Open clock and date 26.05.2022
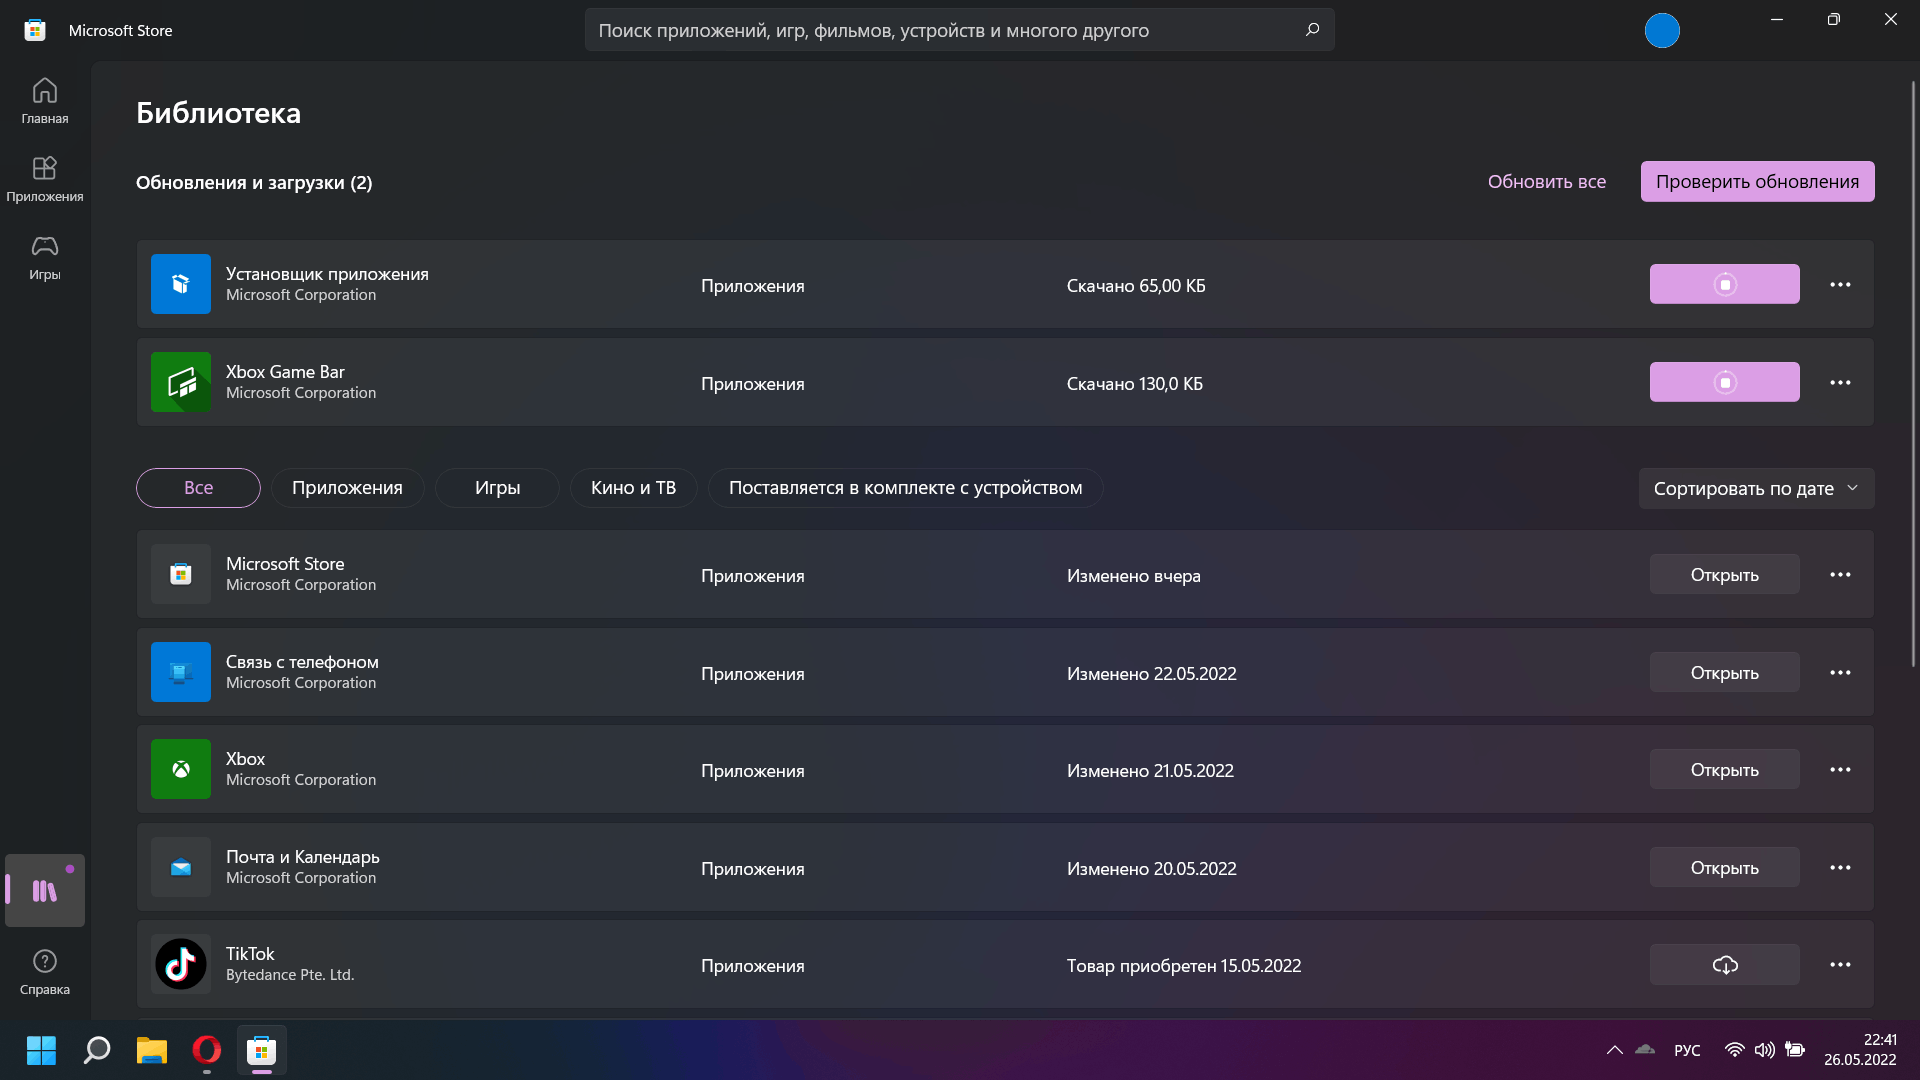The image size is (1920, 1080). tap(1860, 1049)
